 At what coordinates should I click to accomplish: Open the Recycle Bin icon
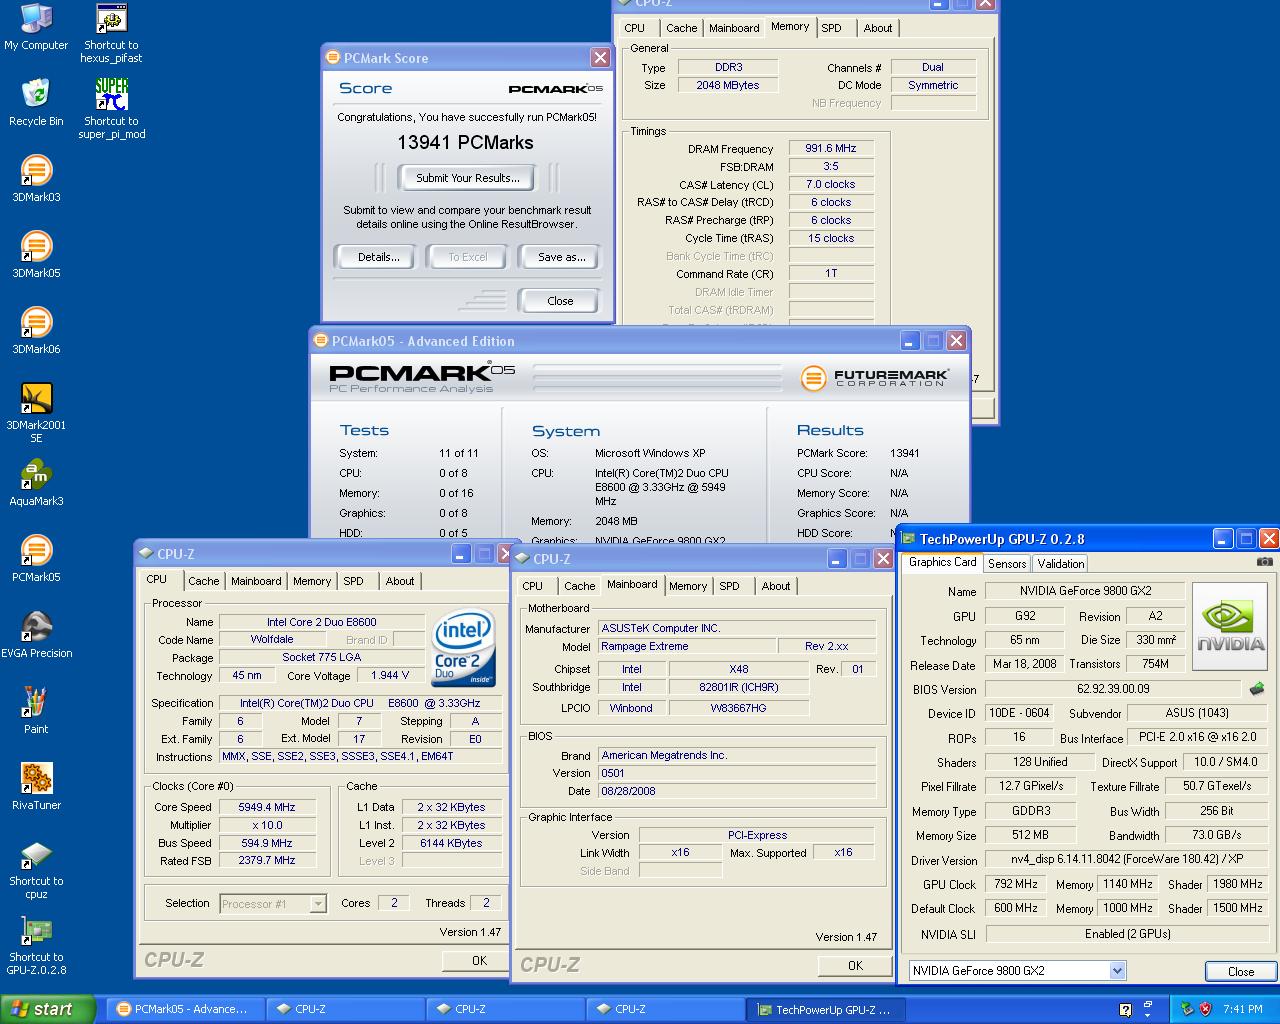36,103
